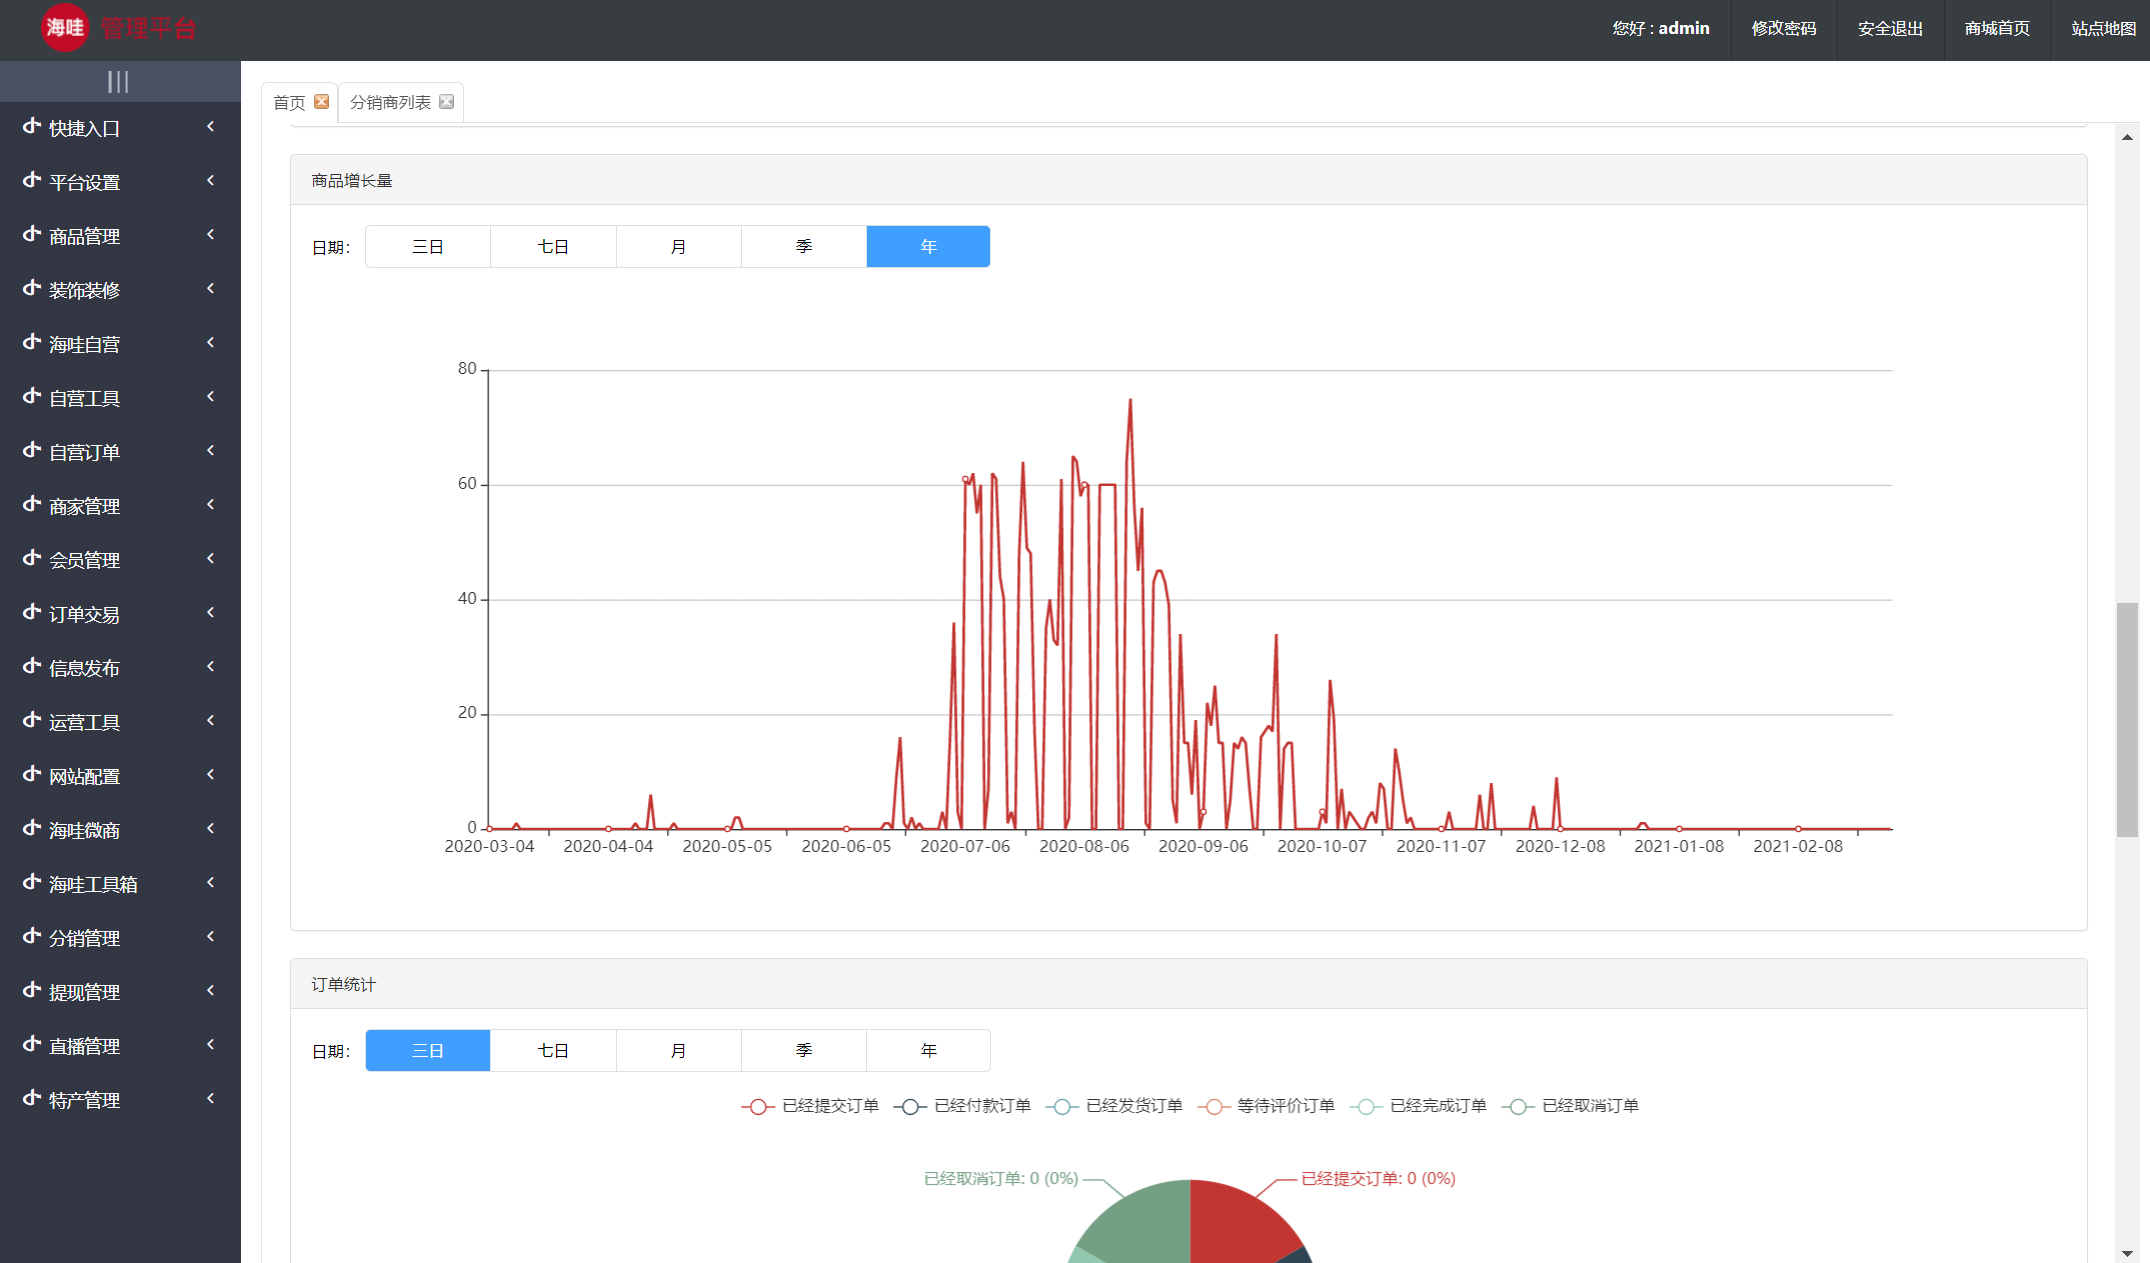Click the 海哇 red logo icon
Image resolution: width=2150 pixels, height=1263 pixels.
pos(65,28)
